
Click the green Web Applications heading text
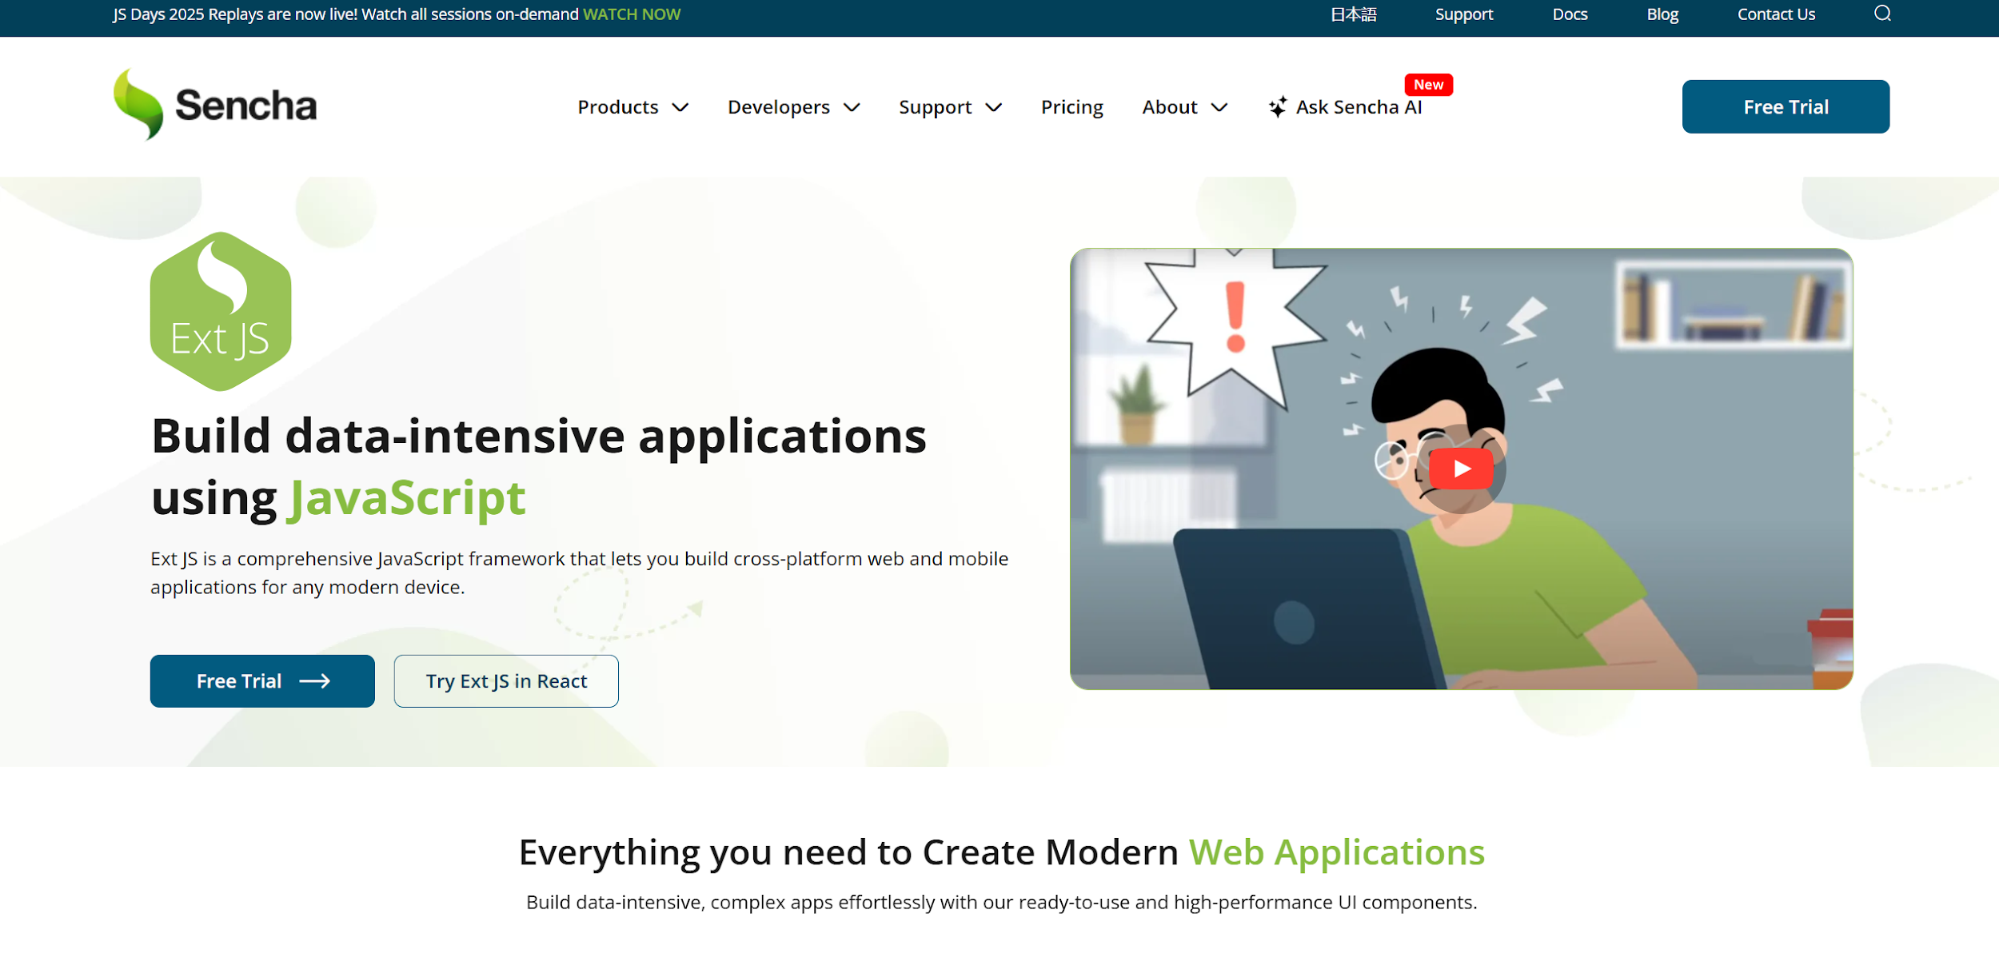tap(1336, 852)
